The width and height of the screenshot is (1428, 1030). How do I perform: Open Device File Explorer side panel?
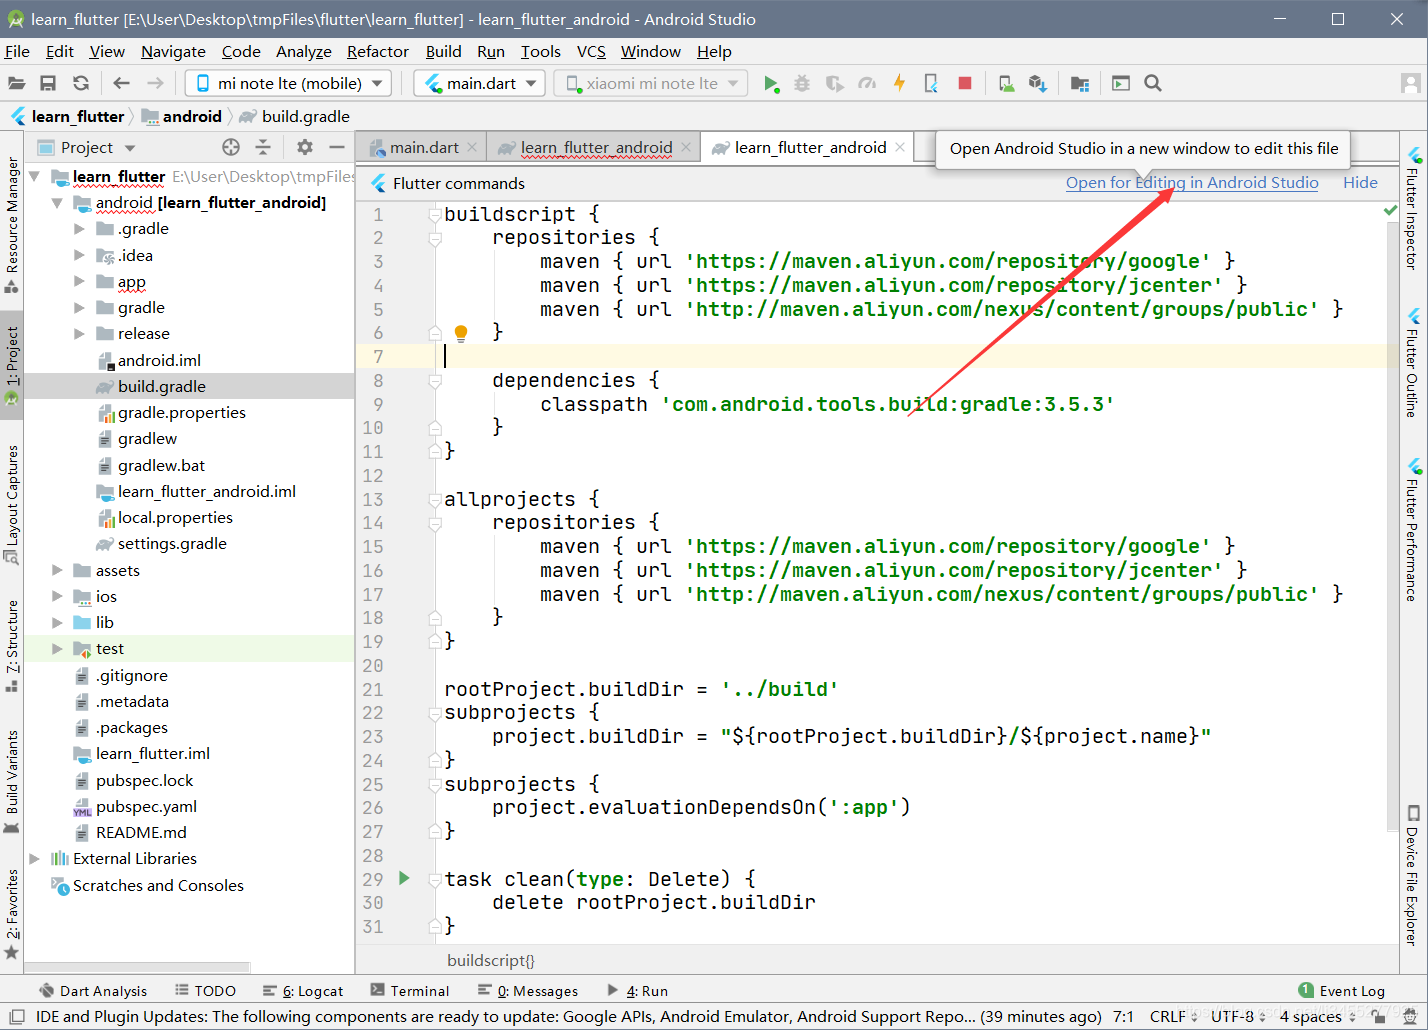(x=1413, y=875)
